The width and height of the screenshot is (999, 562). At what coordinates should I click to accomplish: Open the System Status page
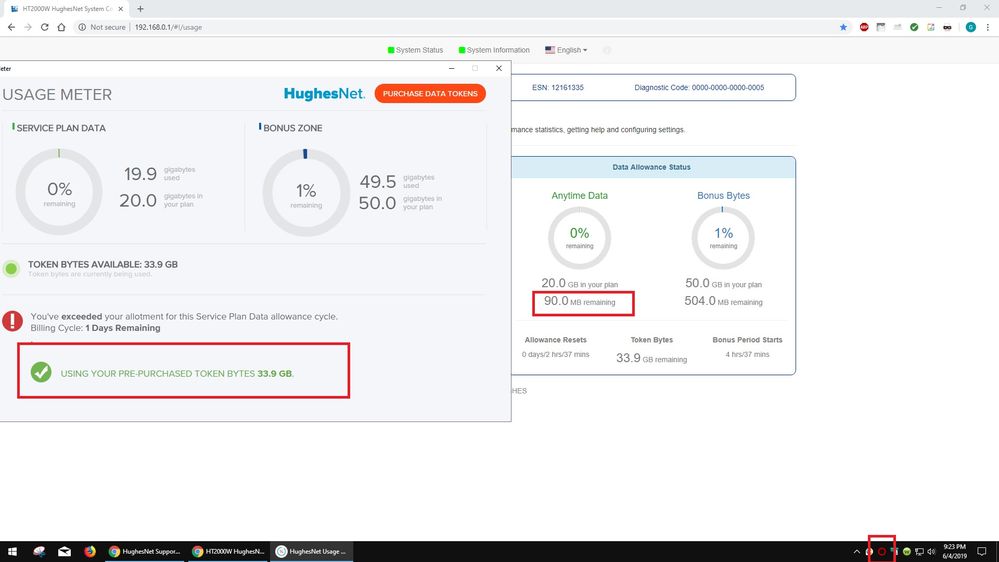(415, 50)
